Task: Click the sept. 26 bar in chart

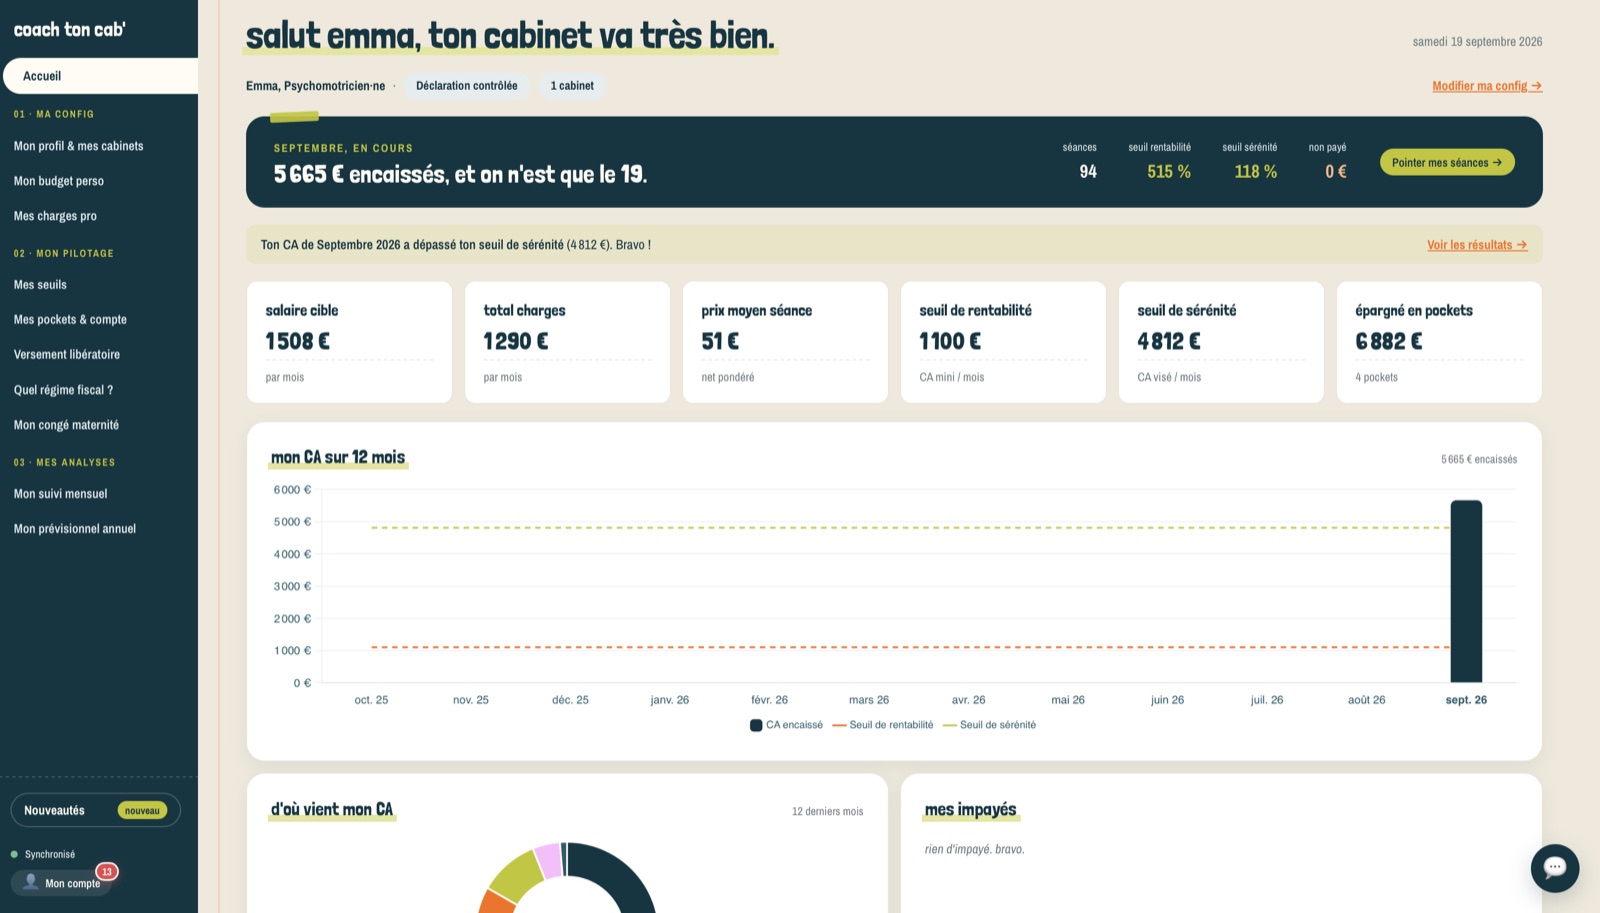Action: [x=1466, y=591]
